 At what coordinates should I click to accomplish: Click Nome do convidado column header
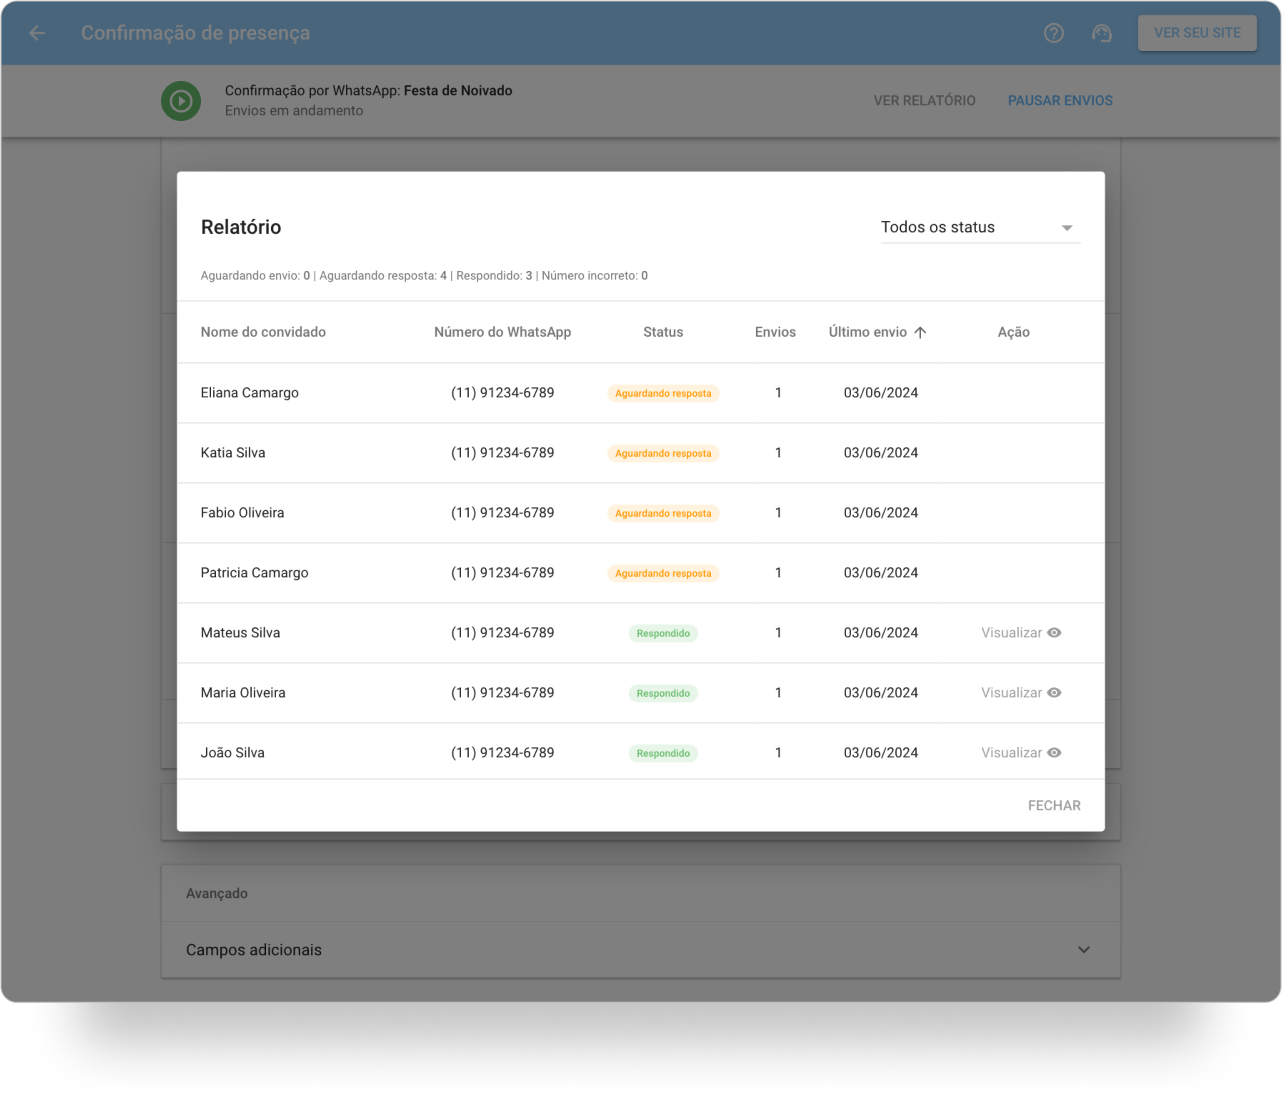(263, 332)
